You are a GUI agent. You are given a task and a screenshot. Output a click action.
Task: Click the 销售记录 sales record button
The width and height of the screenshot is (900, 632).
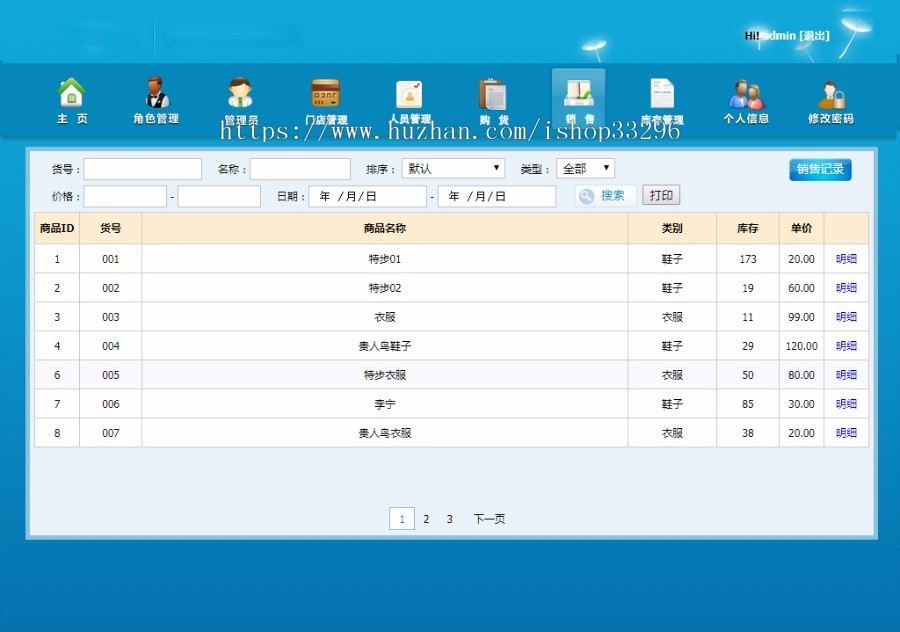820,169
